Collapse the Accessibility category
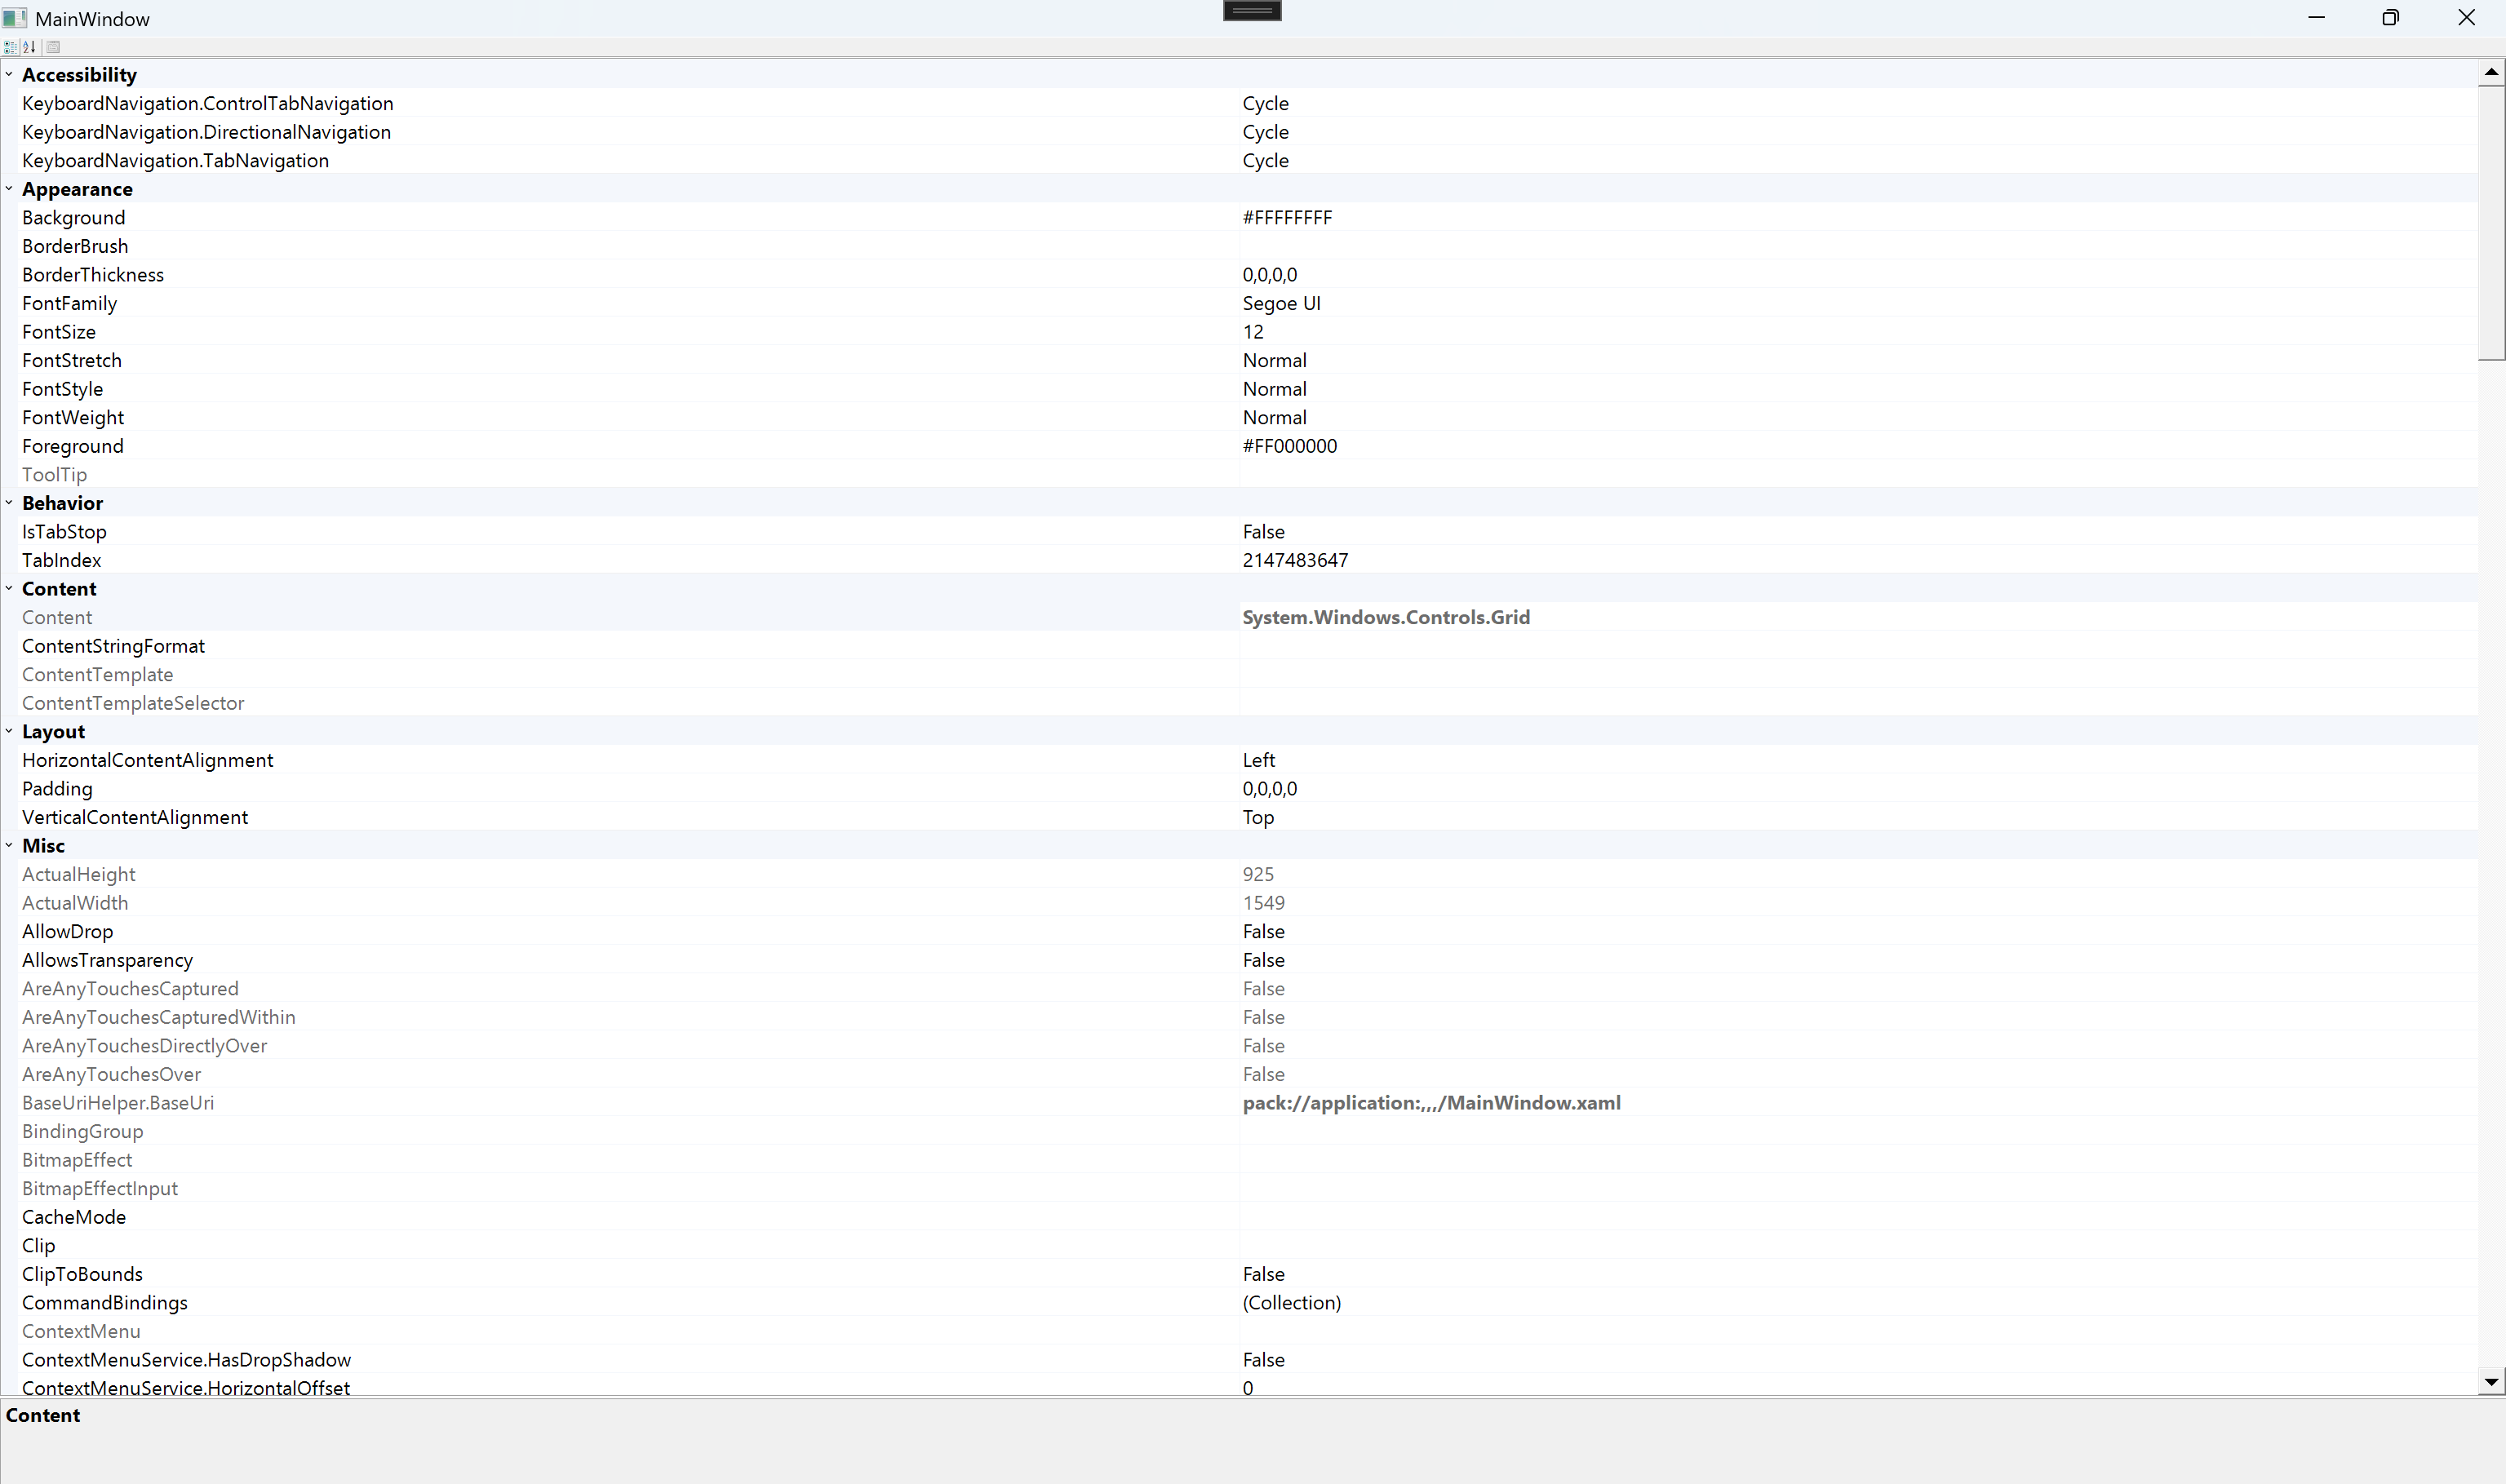2506x1484 pixels. pos(9,75)
